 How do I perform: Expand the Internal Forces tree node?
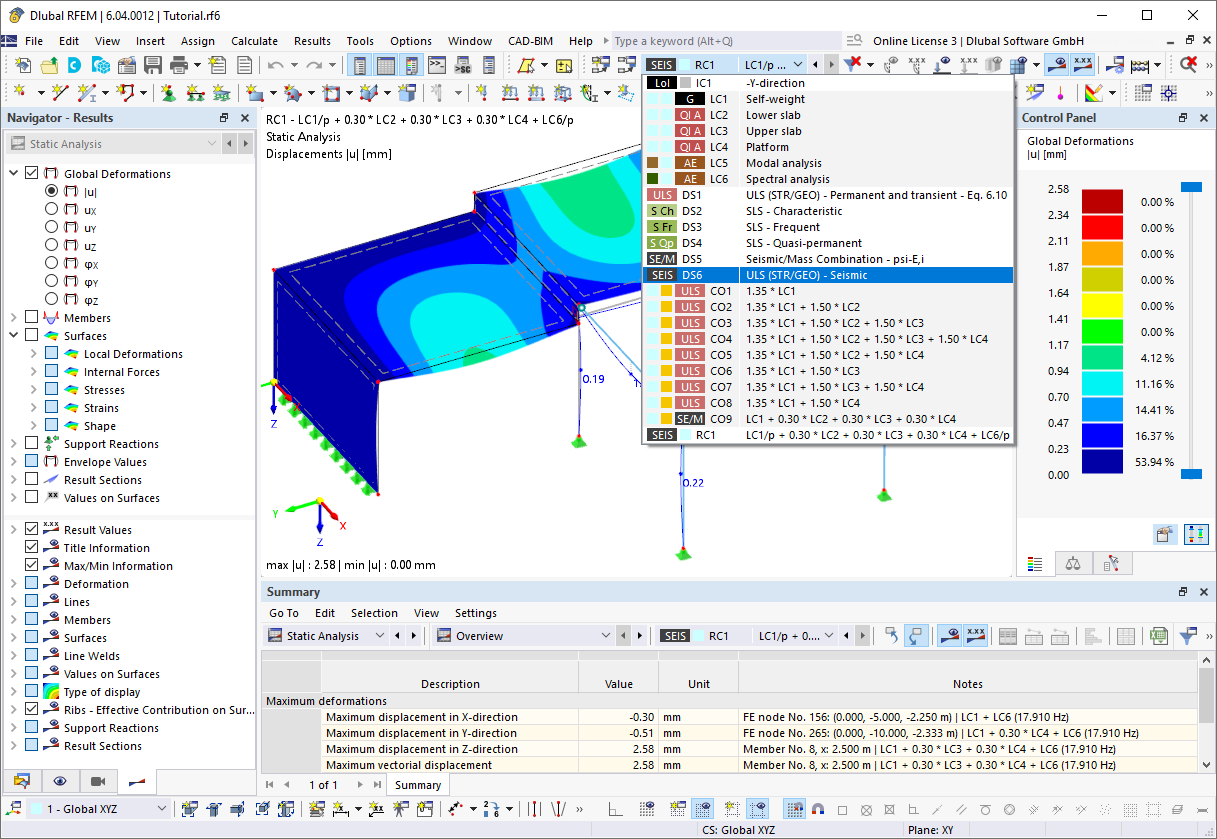34,371
